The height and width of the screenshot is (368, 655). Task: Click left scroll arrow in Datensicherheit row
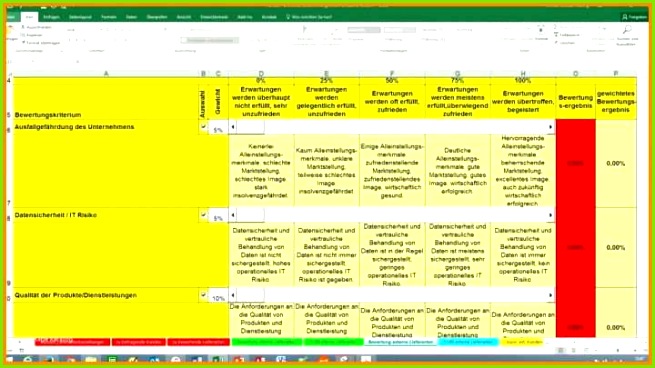click(233, 215)
